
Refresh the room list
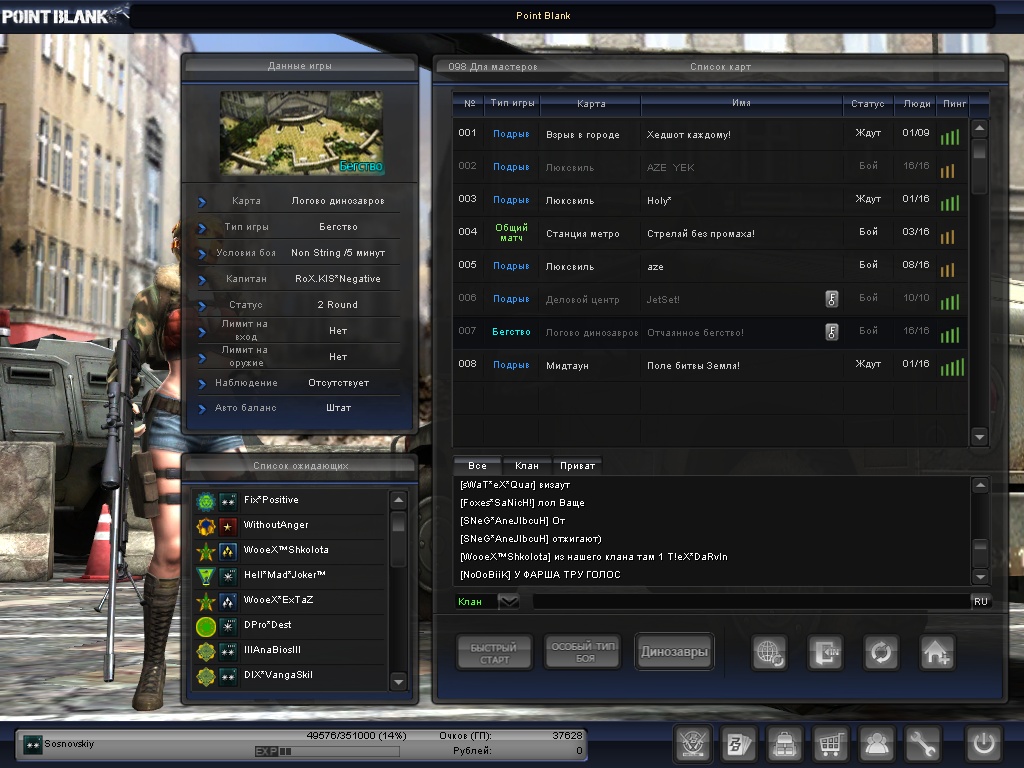(x=881, y=652)
